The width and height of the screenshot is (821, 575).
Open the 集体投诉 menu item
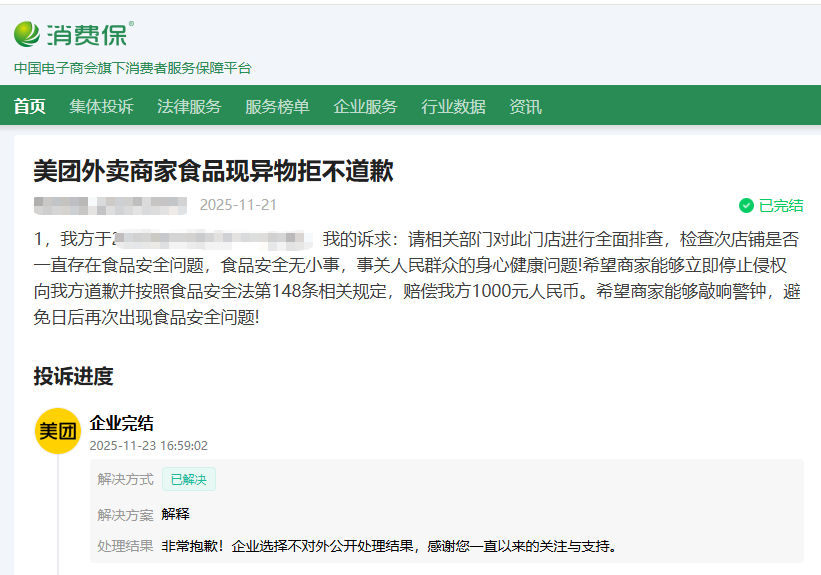click(101, 107)
